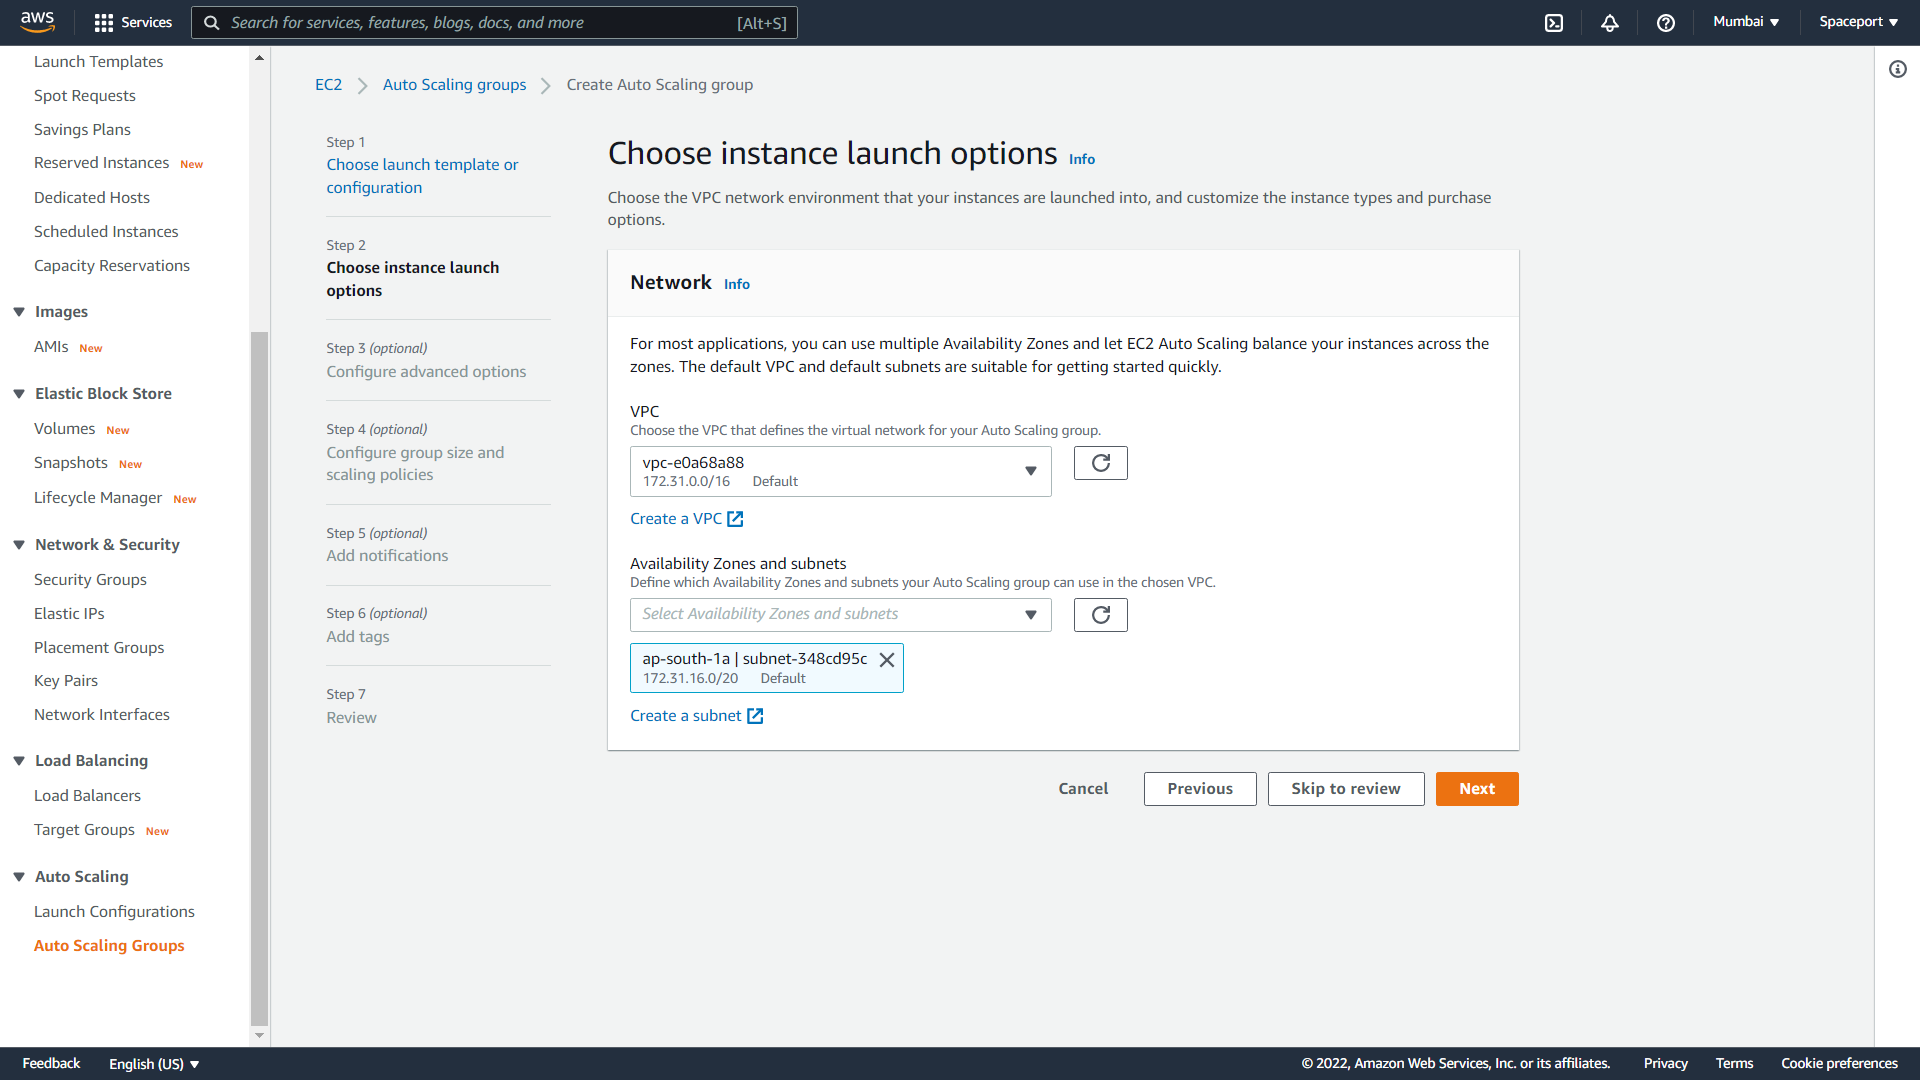Open Load Balancers in sidebar
This screenshot has width=1920, height=1080.
point(87,796)
